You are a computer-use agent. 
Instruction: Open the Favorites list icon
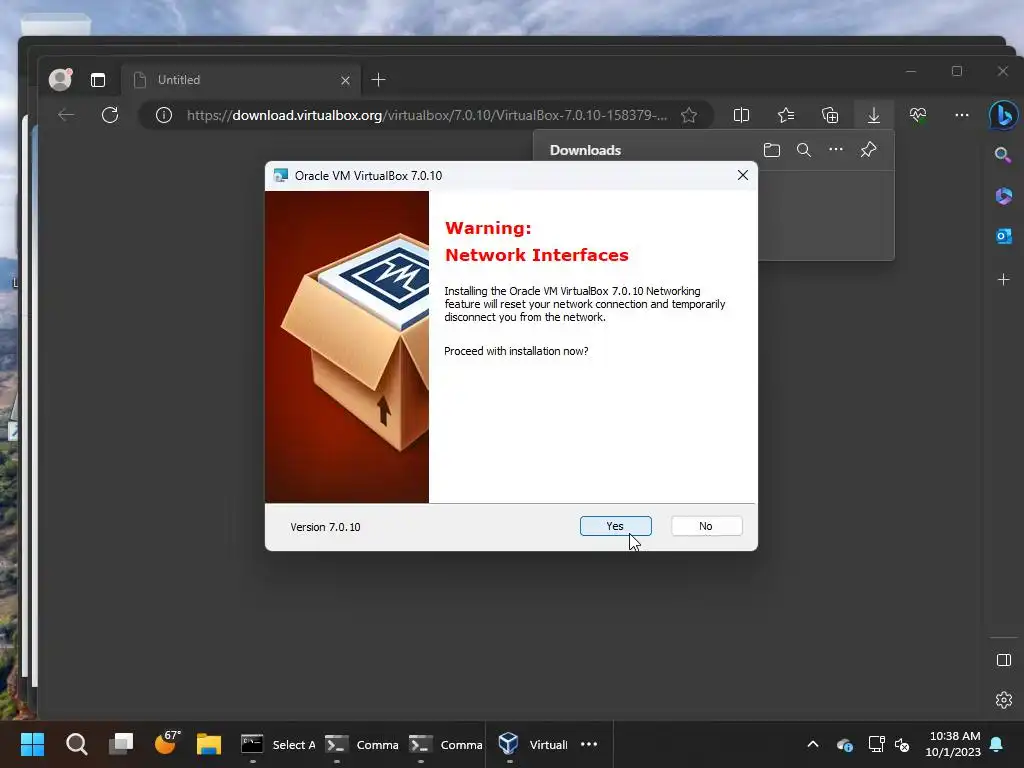[x=786, y=116]
